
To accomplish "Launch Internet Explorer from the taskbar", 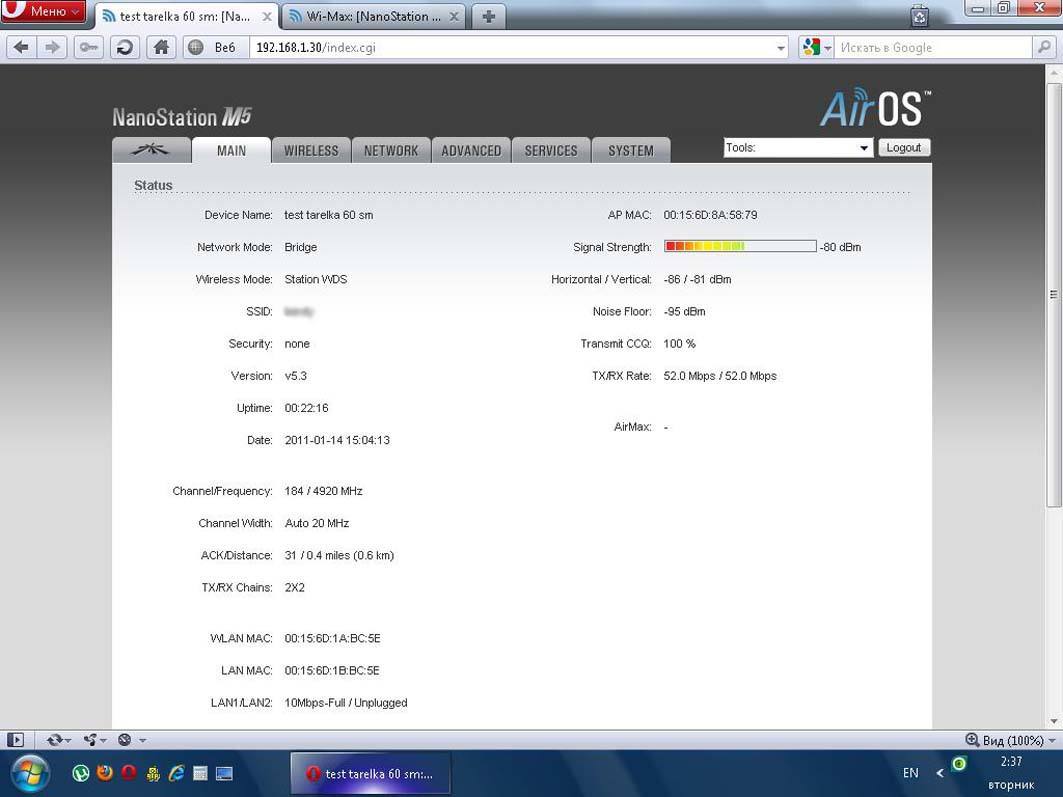I will 176,773.
